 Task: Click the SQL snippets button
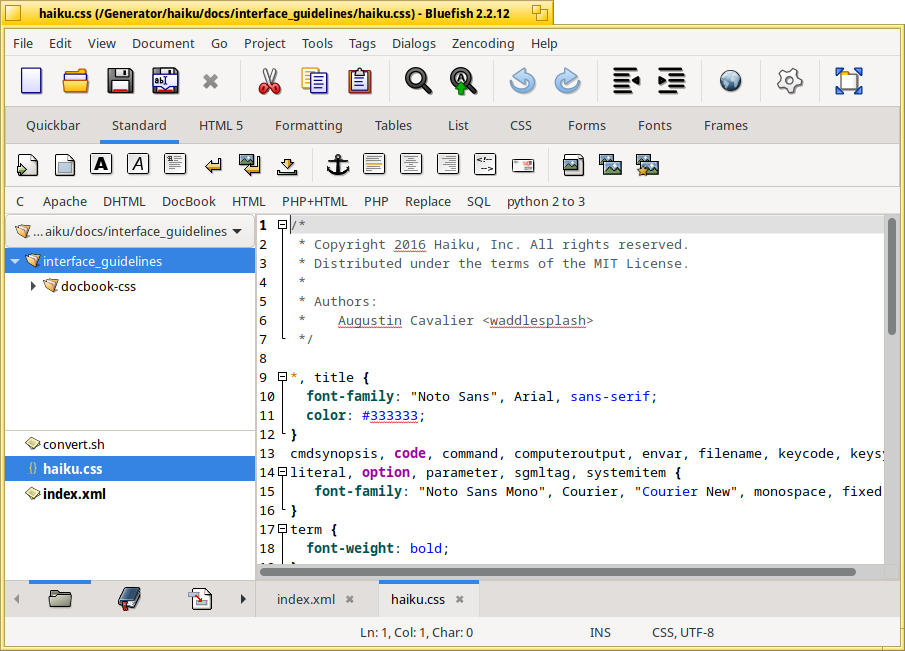pyautogui.click(x=478, y=202)
